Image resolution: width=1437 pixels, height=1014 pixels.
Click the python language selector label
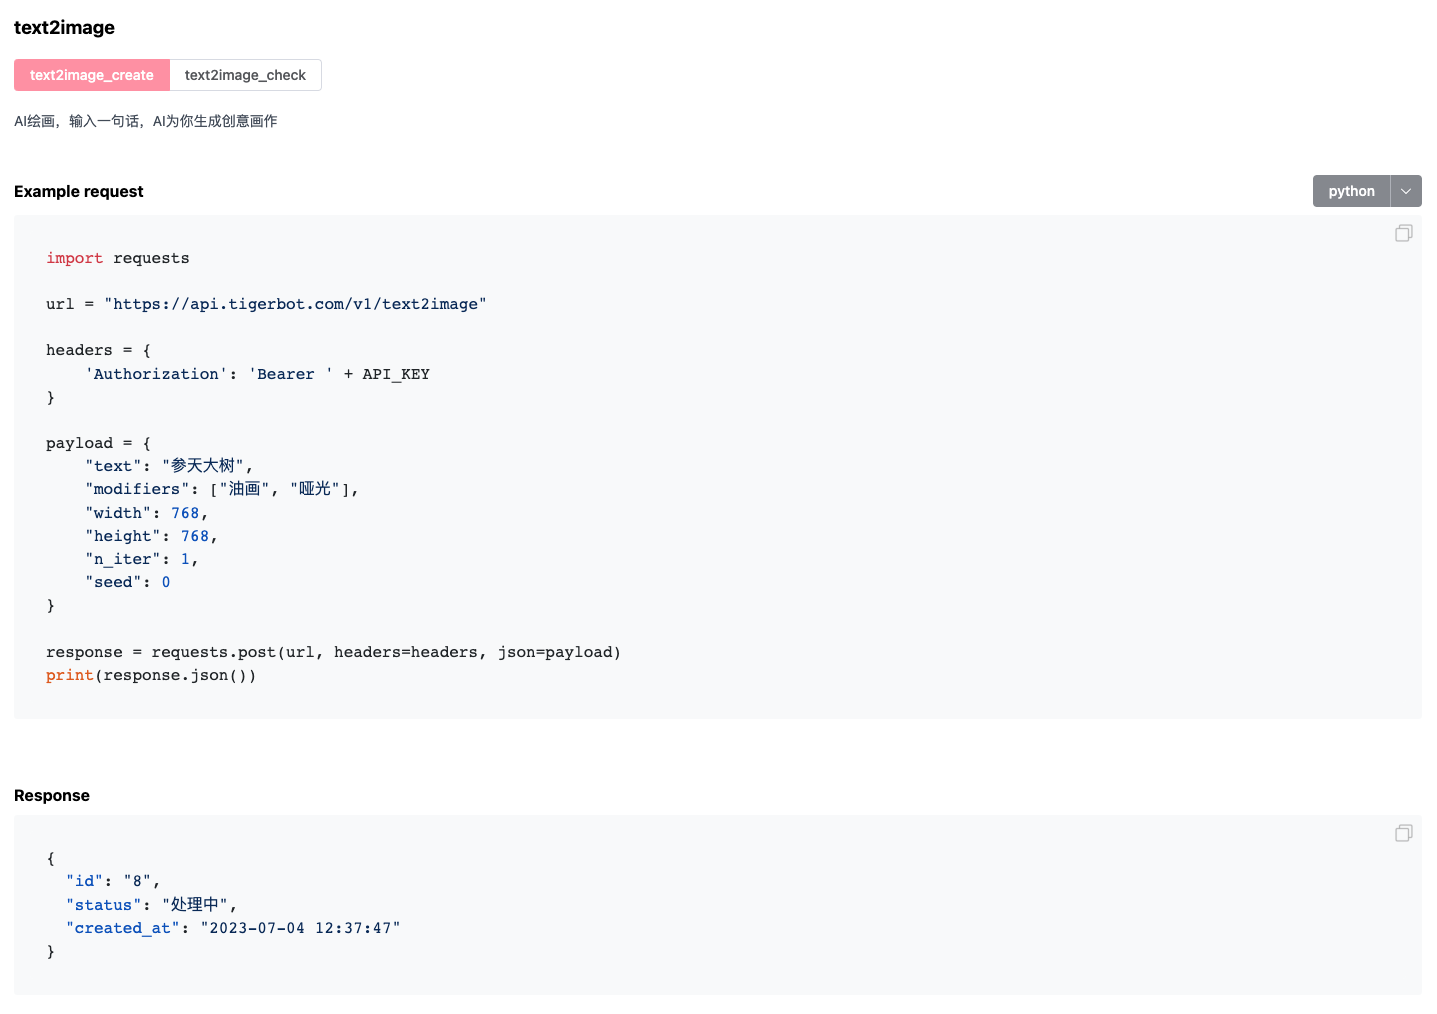point(1350,191)
